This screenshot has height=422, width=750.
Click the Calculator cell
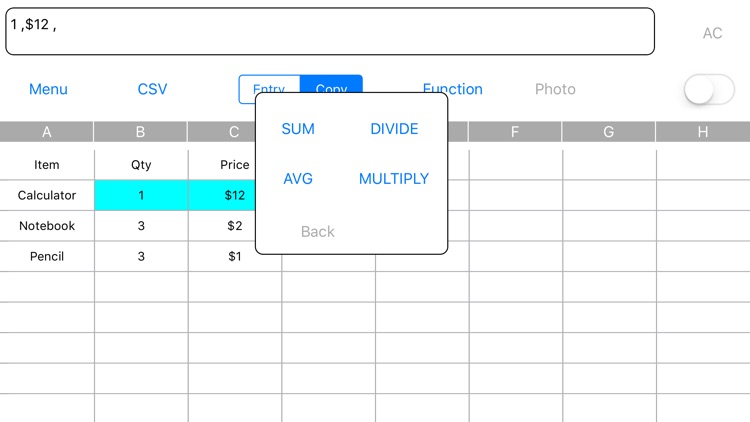(x=47, y=196)
